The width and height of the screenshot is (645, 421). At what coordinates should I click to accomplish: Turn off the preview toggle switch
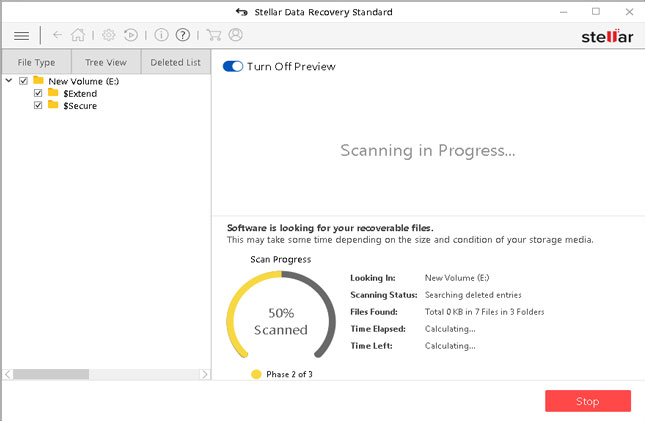tap(233, 66)
